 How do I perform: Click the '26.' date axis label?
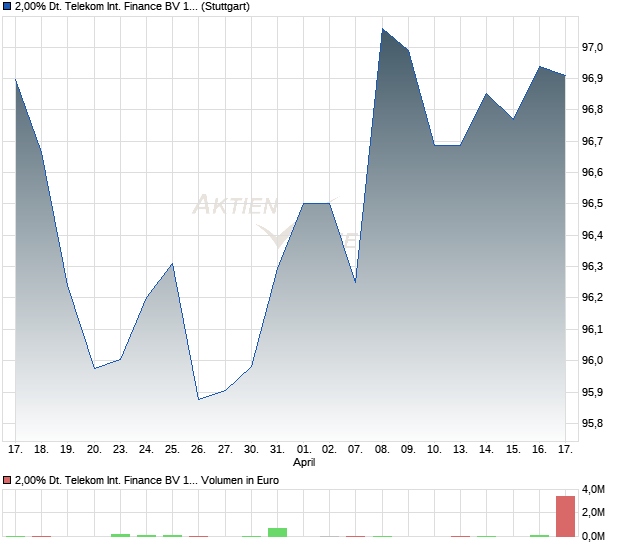coord(198,450)
